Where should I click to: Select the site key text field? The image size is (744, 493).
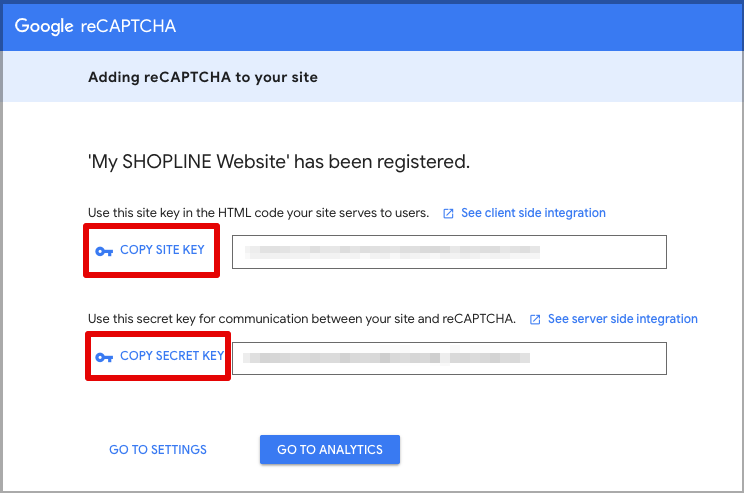click(x=449, y=251)
